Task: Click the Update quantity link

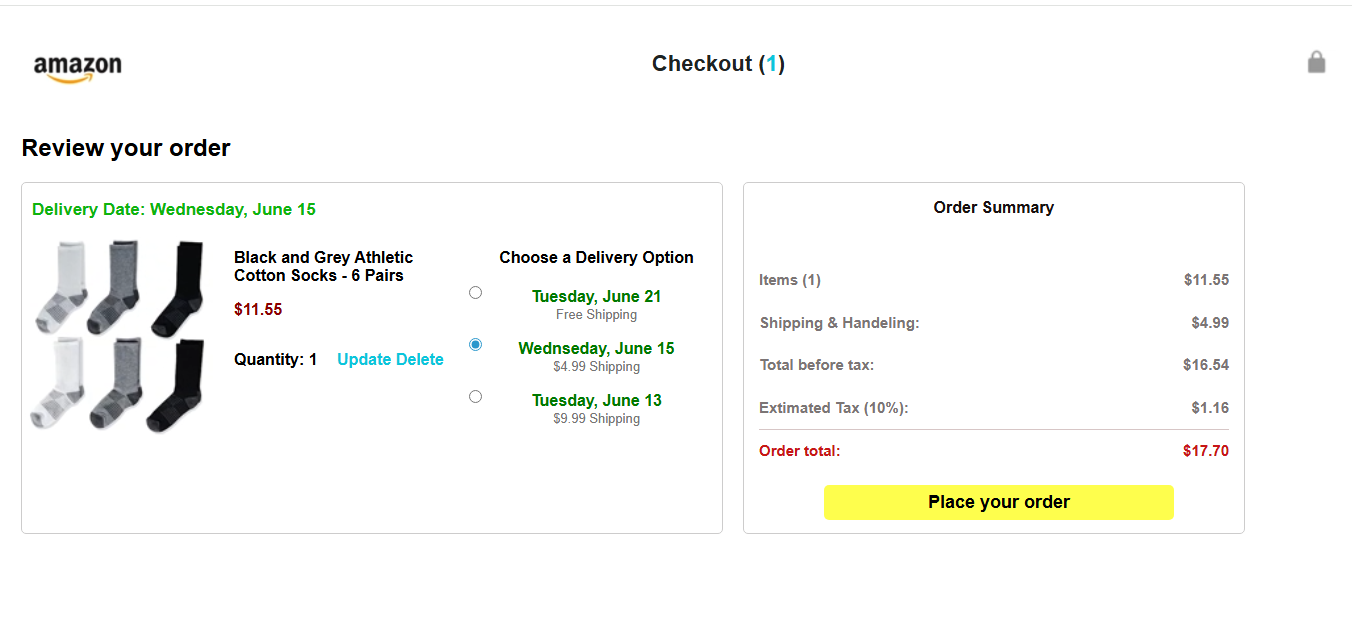Action: [x=364, y=360]
